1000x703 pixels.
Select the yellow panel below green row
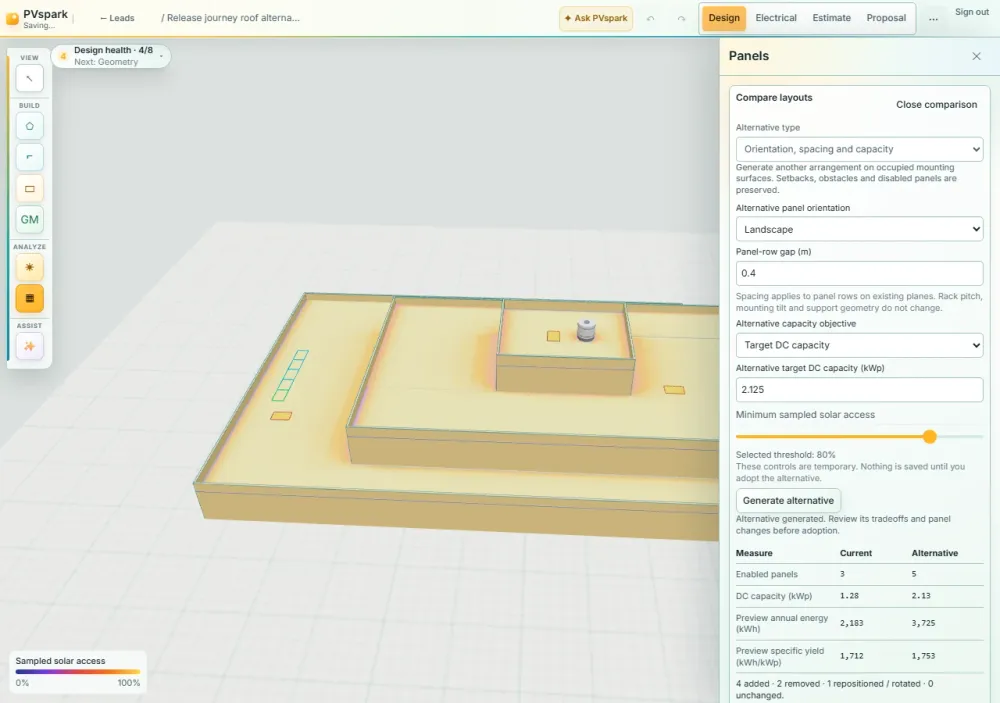281,416
